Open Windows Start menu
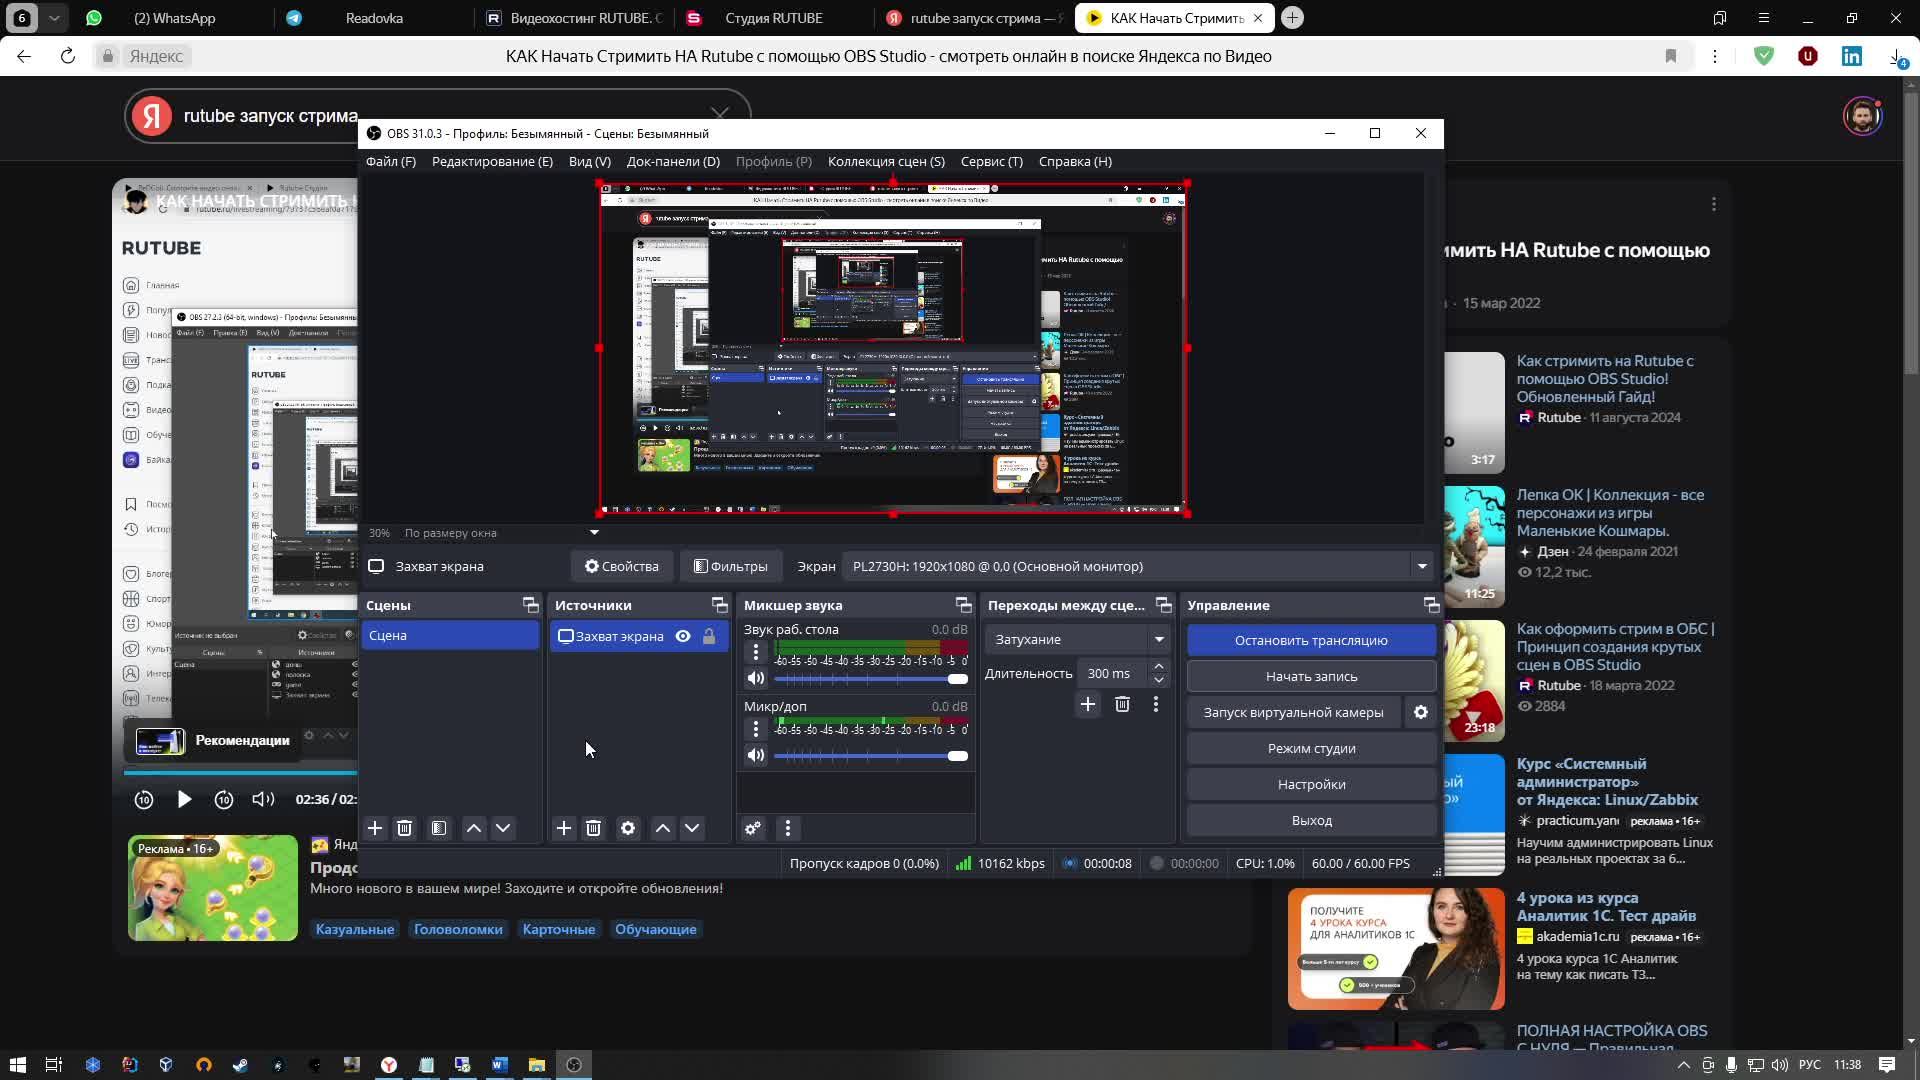 pyautogui.click(x=17, y=1065)
